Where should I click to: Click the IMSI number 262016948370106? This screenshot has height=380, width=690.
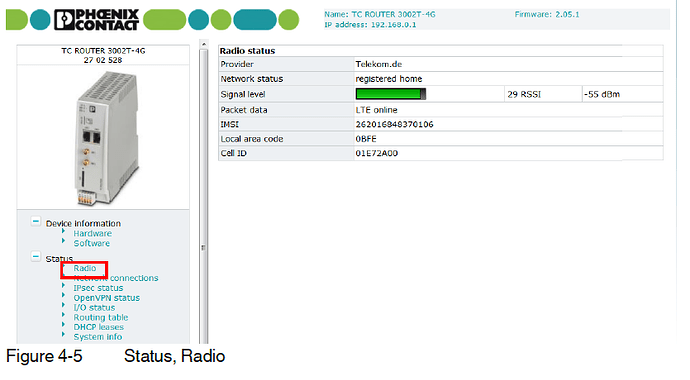[394, 124]
